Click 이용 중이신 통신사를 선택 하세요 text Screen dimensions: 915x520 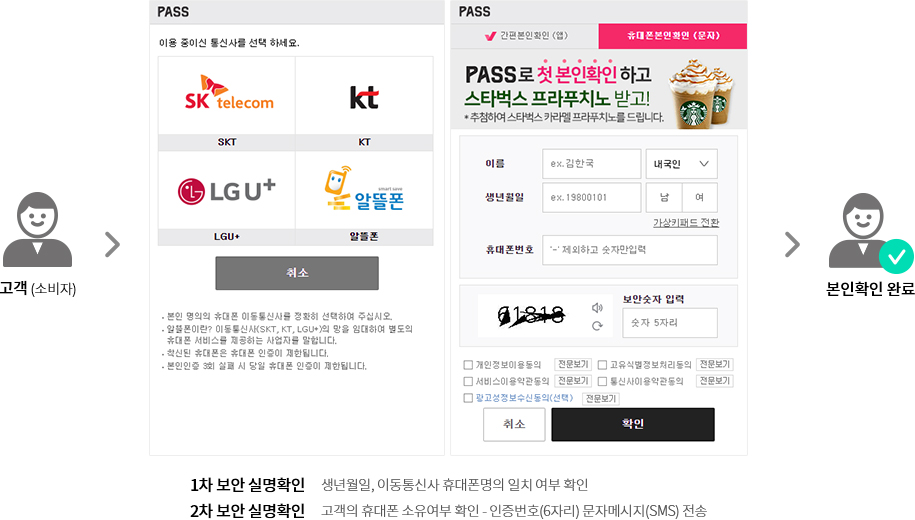(x=229, y=43)
